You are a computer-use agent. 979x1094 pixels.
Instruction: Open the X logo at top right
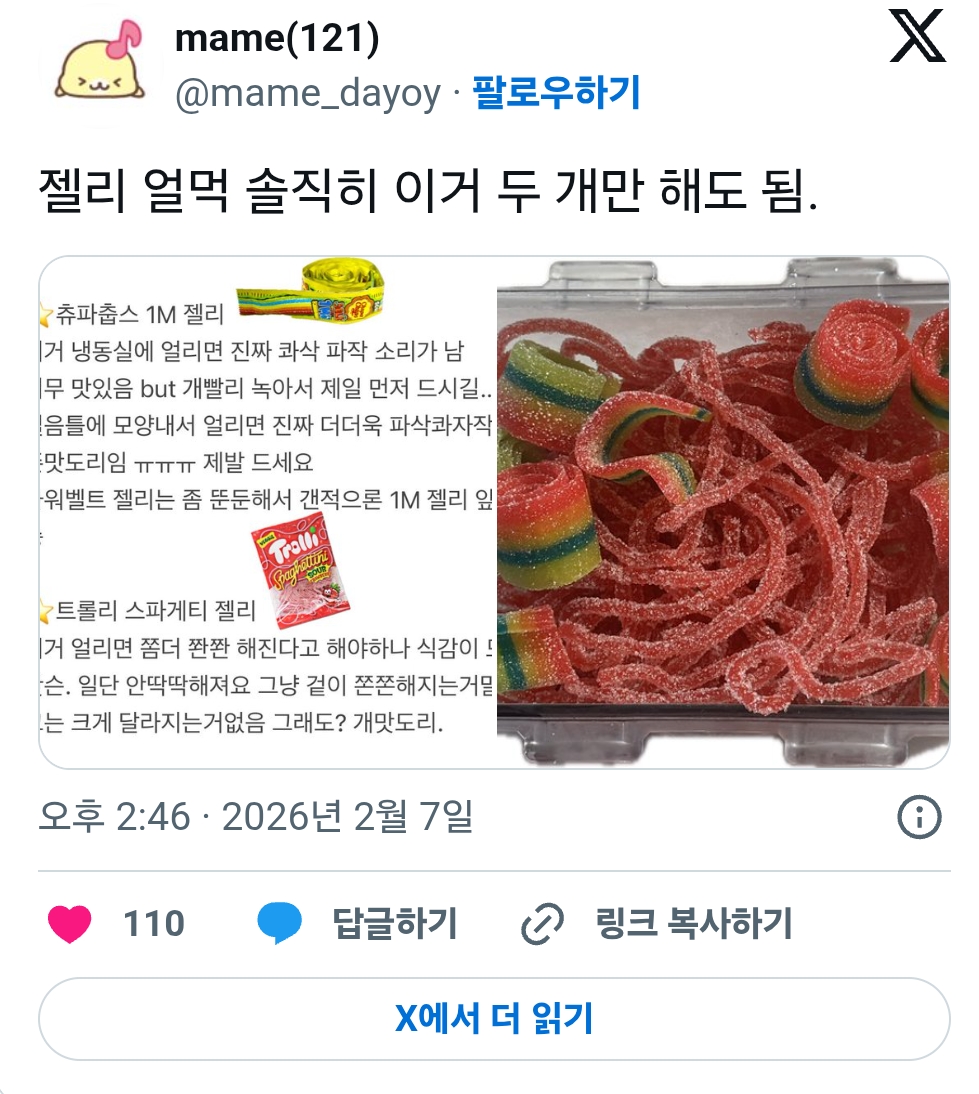[x=917, y=36]
